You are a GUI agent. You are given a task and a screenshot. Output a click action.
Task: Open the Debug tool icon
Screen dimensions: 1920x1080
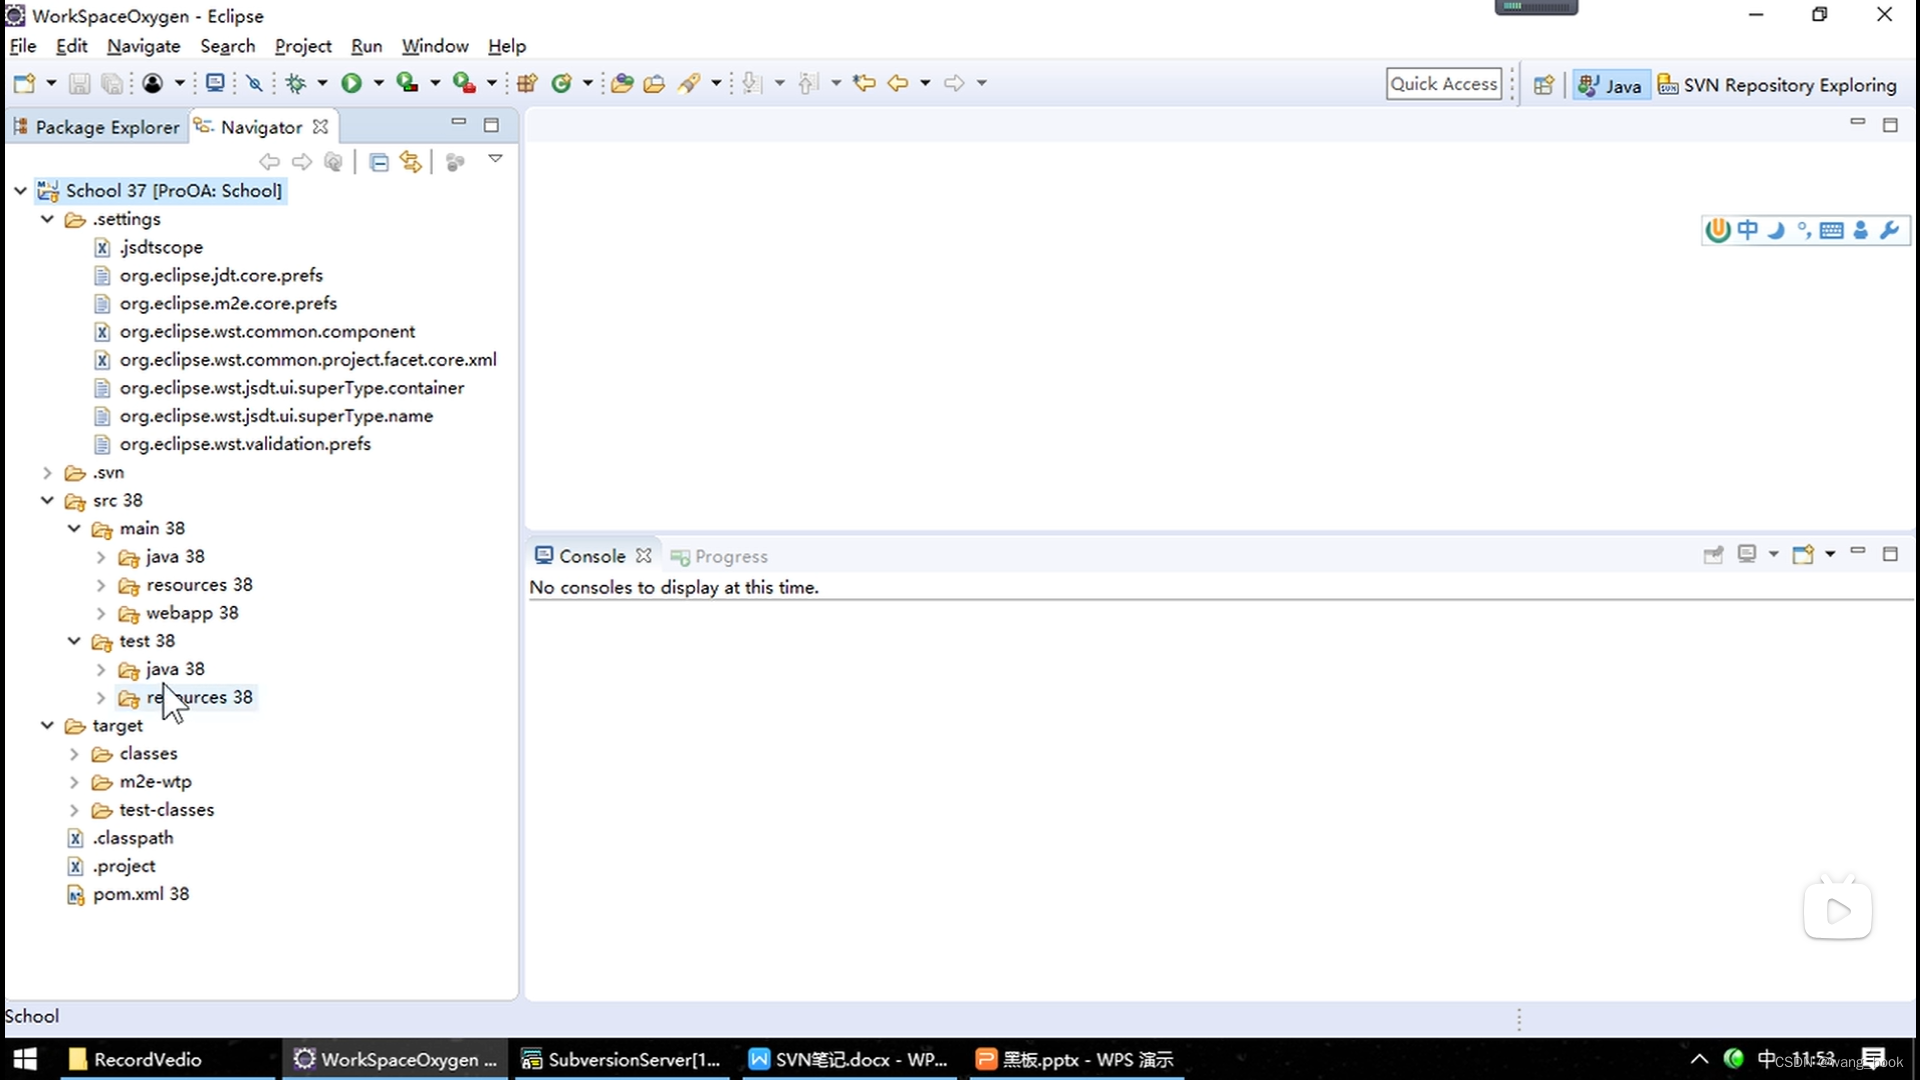pos(295,83)
